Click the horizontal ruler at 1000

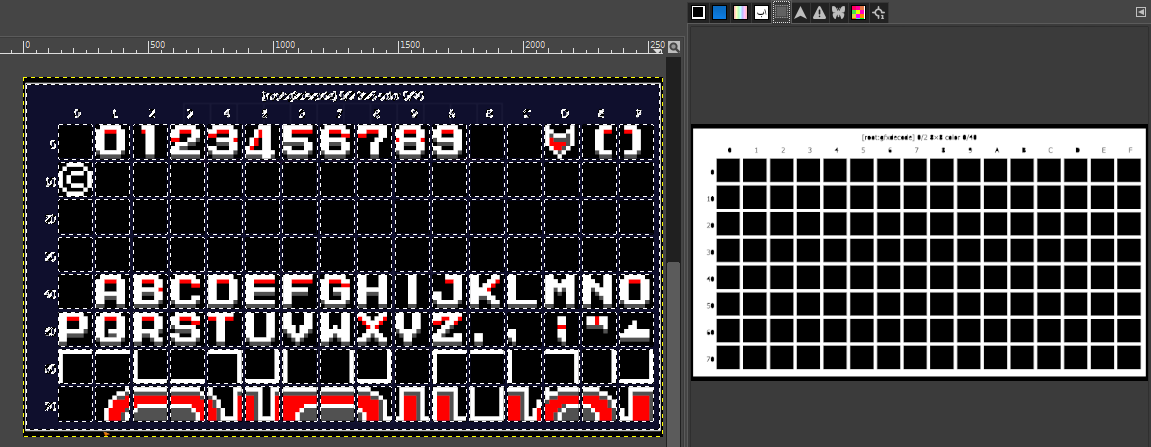point(285,46)
